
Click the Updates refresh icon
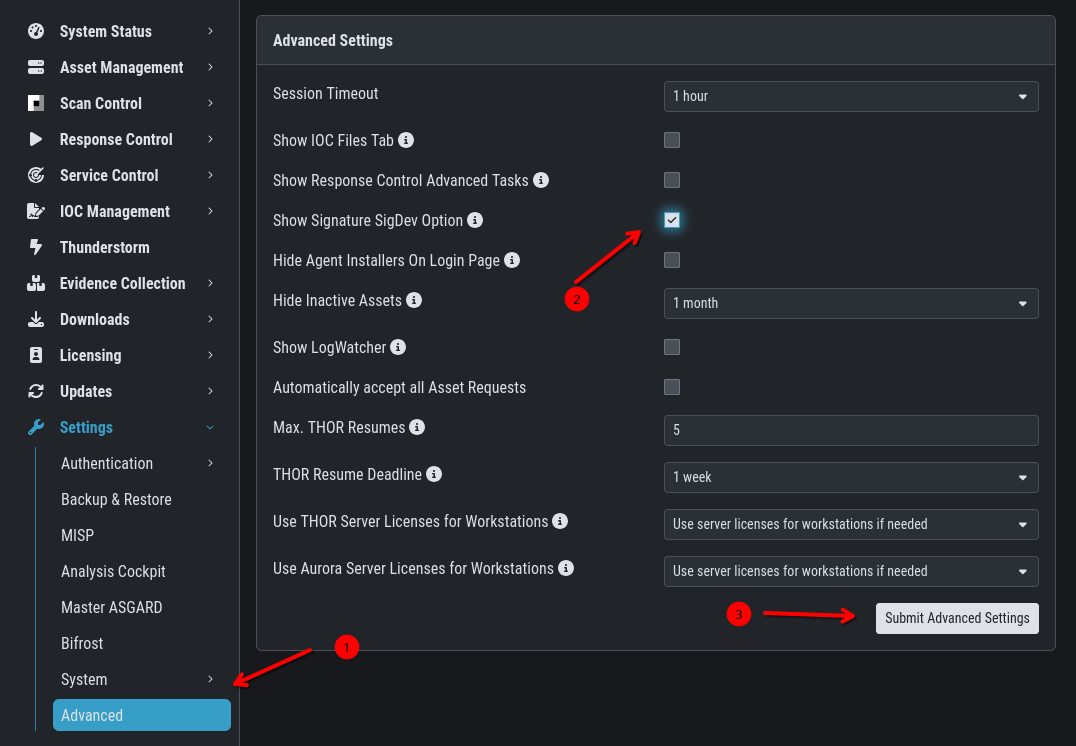click(x=36, y=391)
